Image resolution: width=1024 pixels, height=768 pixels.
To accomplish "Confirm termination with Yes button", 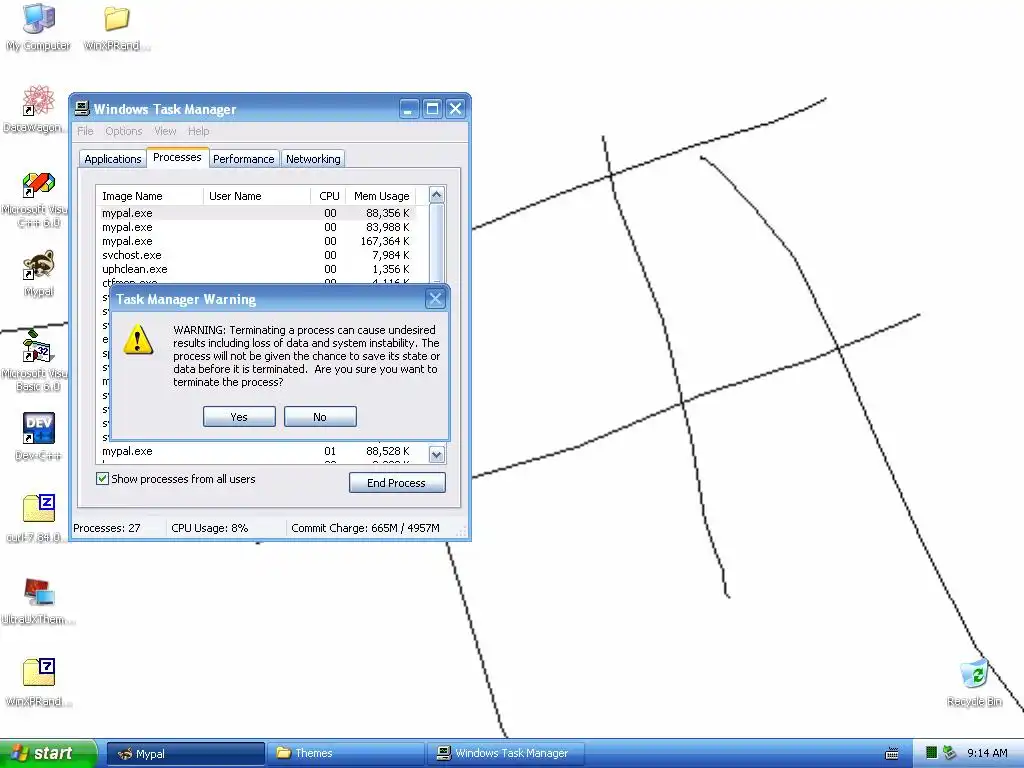I will pyautogui.click(x=239, y=417).
